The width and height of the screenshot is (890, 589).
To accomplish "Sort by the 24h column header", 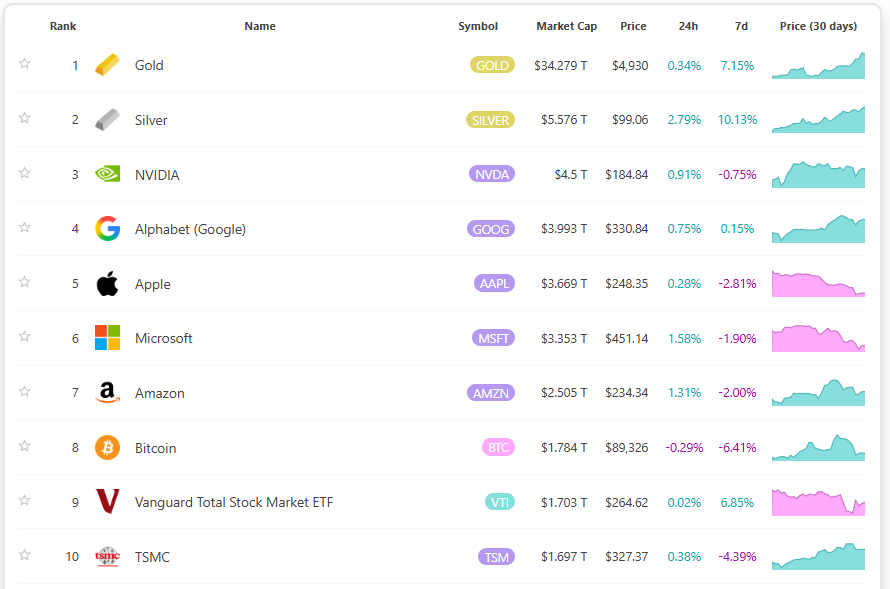I will coord(688,26).
